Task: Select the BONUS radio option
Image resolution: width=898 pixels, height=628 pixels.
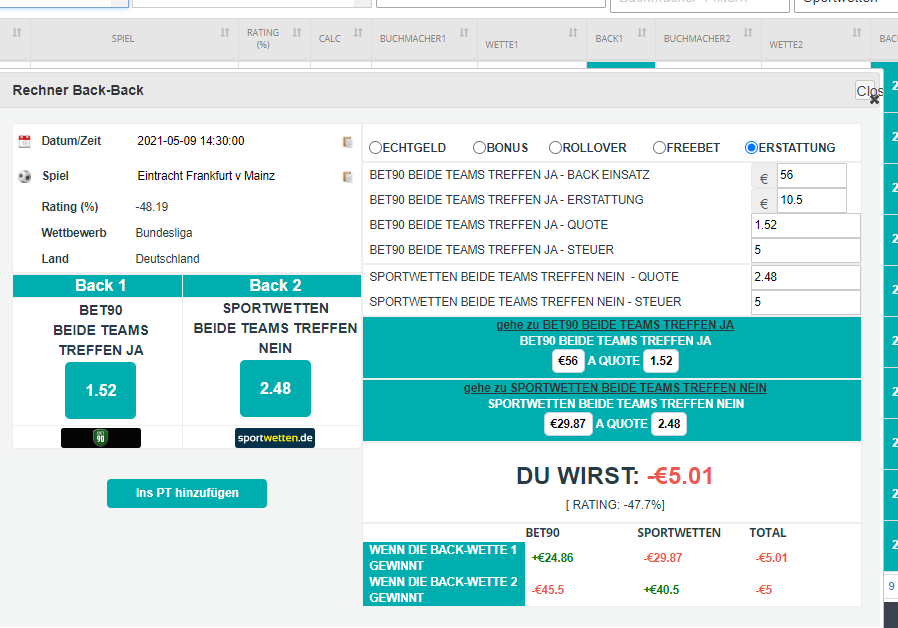Action: pyautogui.click(x=479, y=148)
